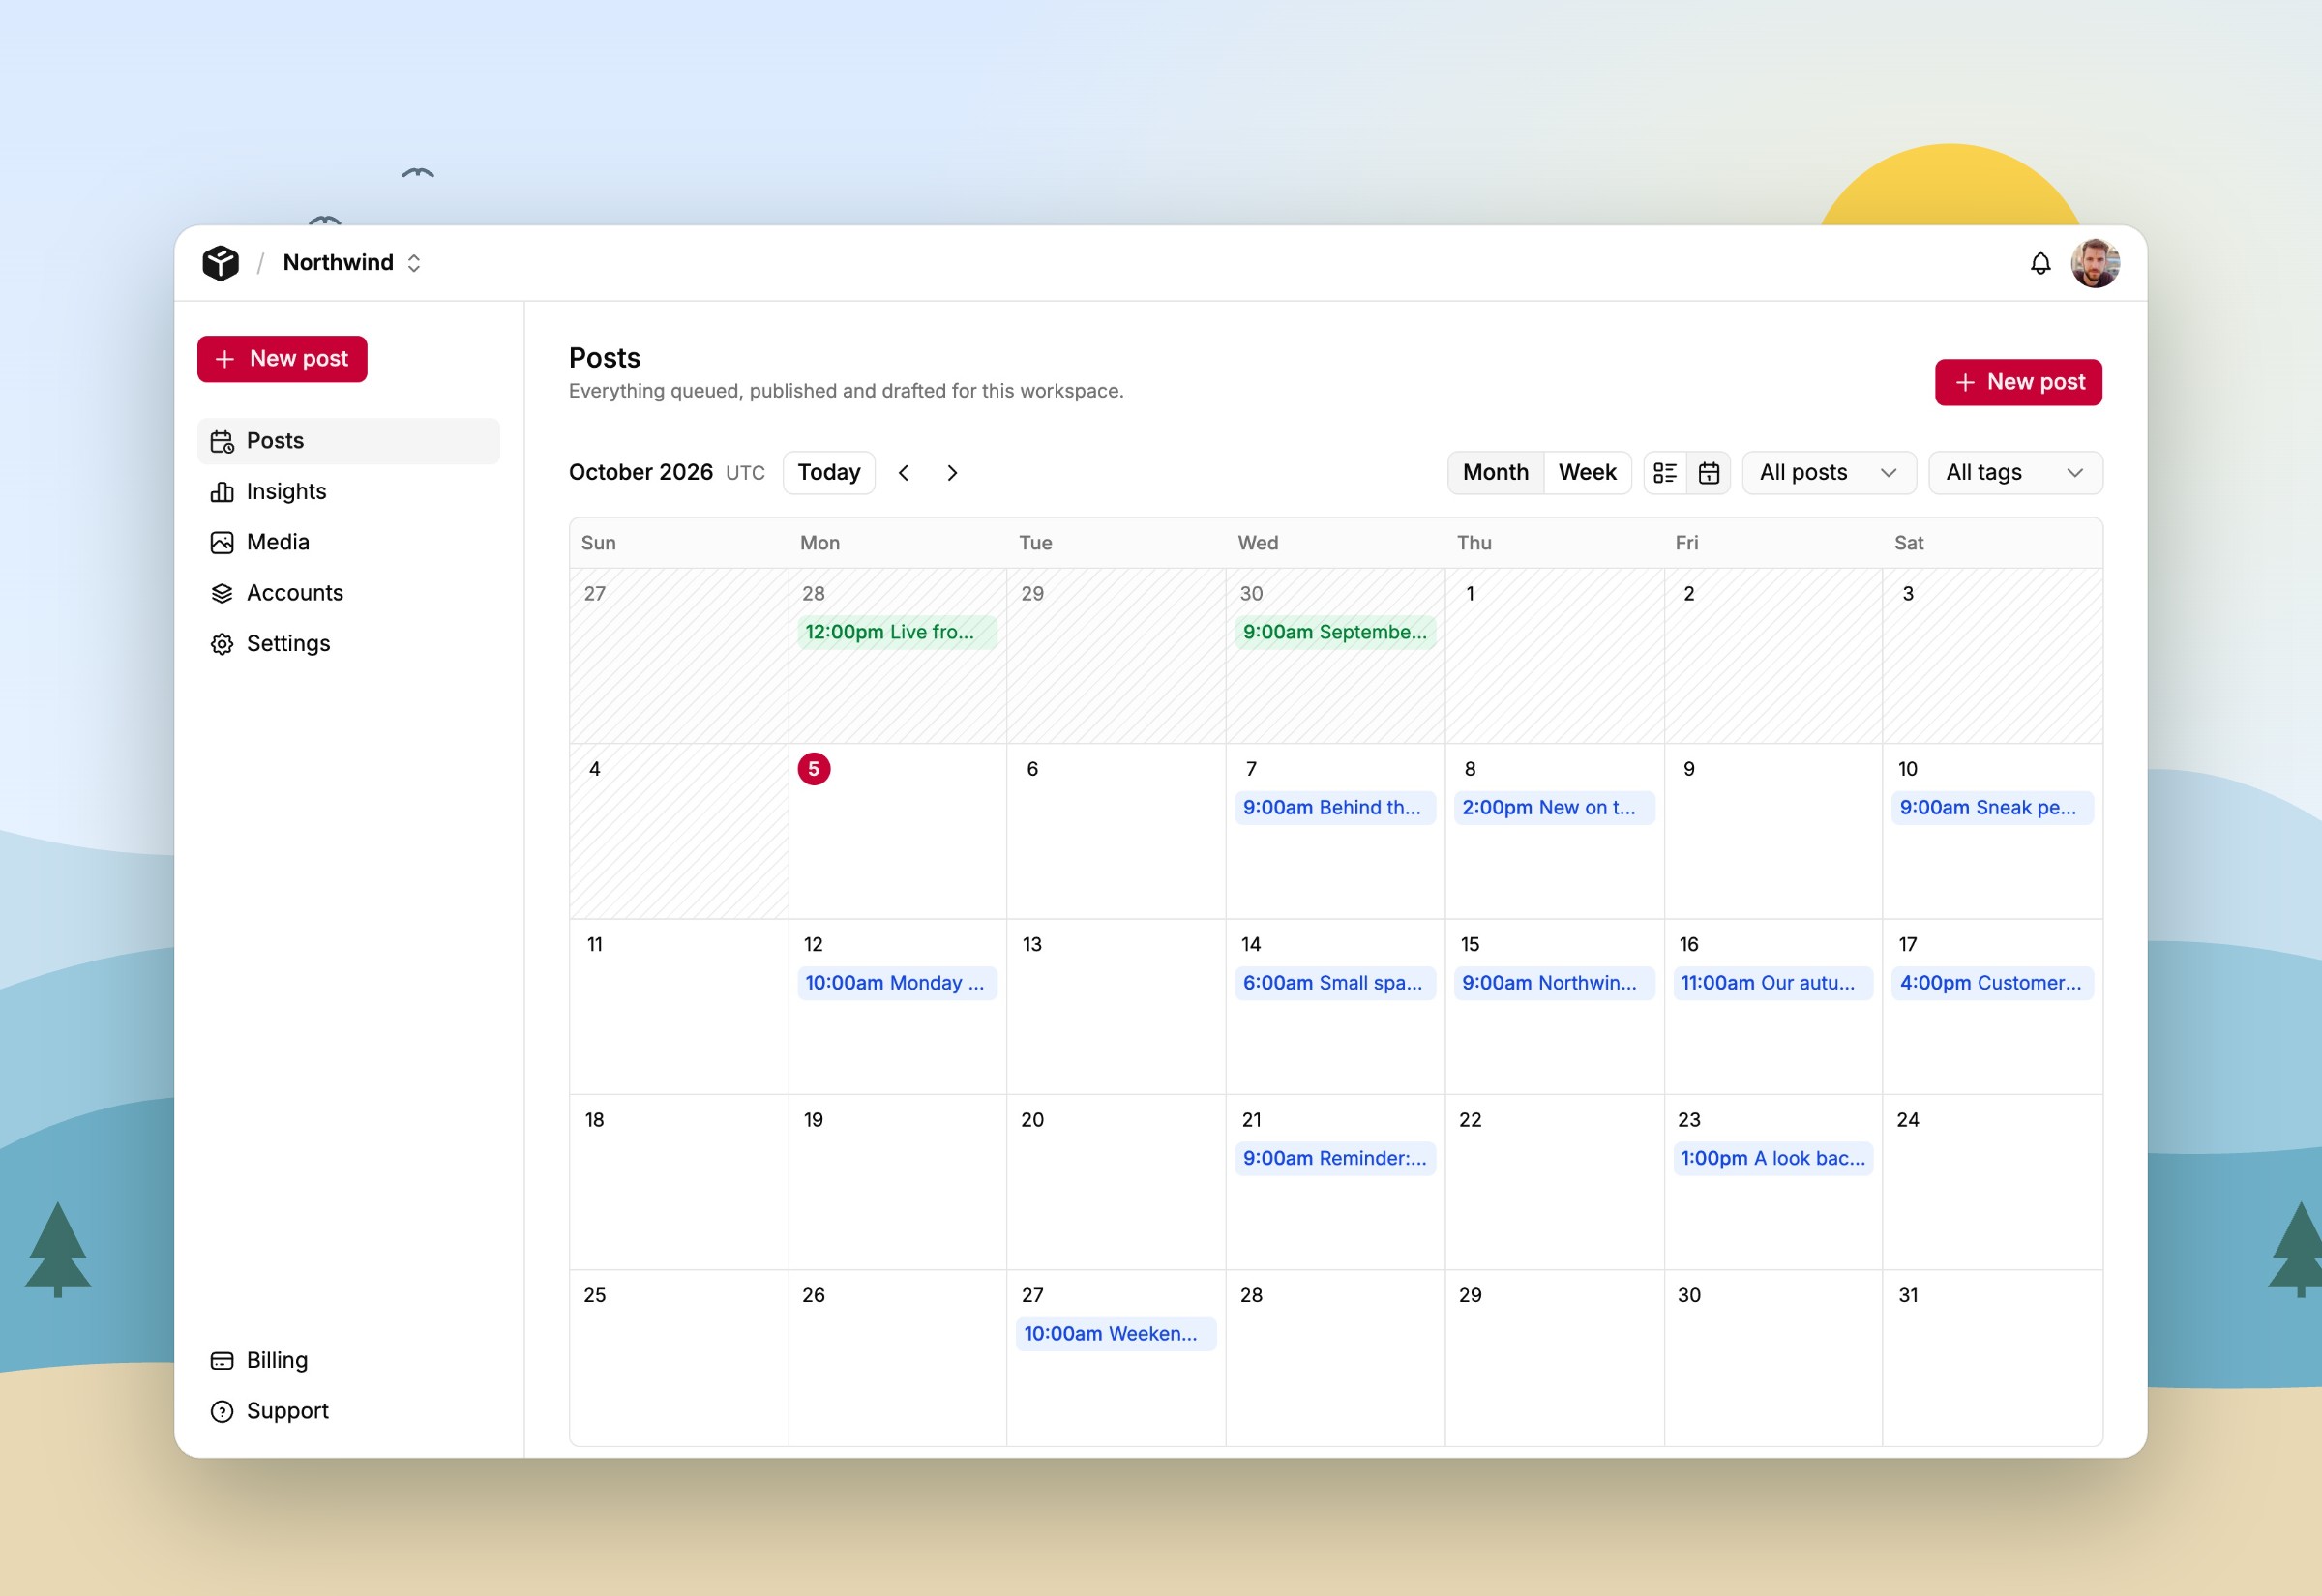Open the All tags filter dropdown
The image size is (2322, 1596).
(x=2014, y=473)
